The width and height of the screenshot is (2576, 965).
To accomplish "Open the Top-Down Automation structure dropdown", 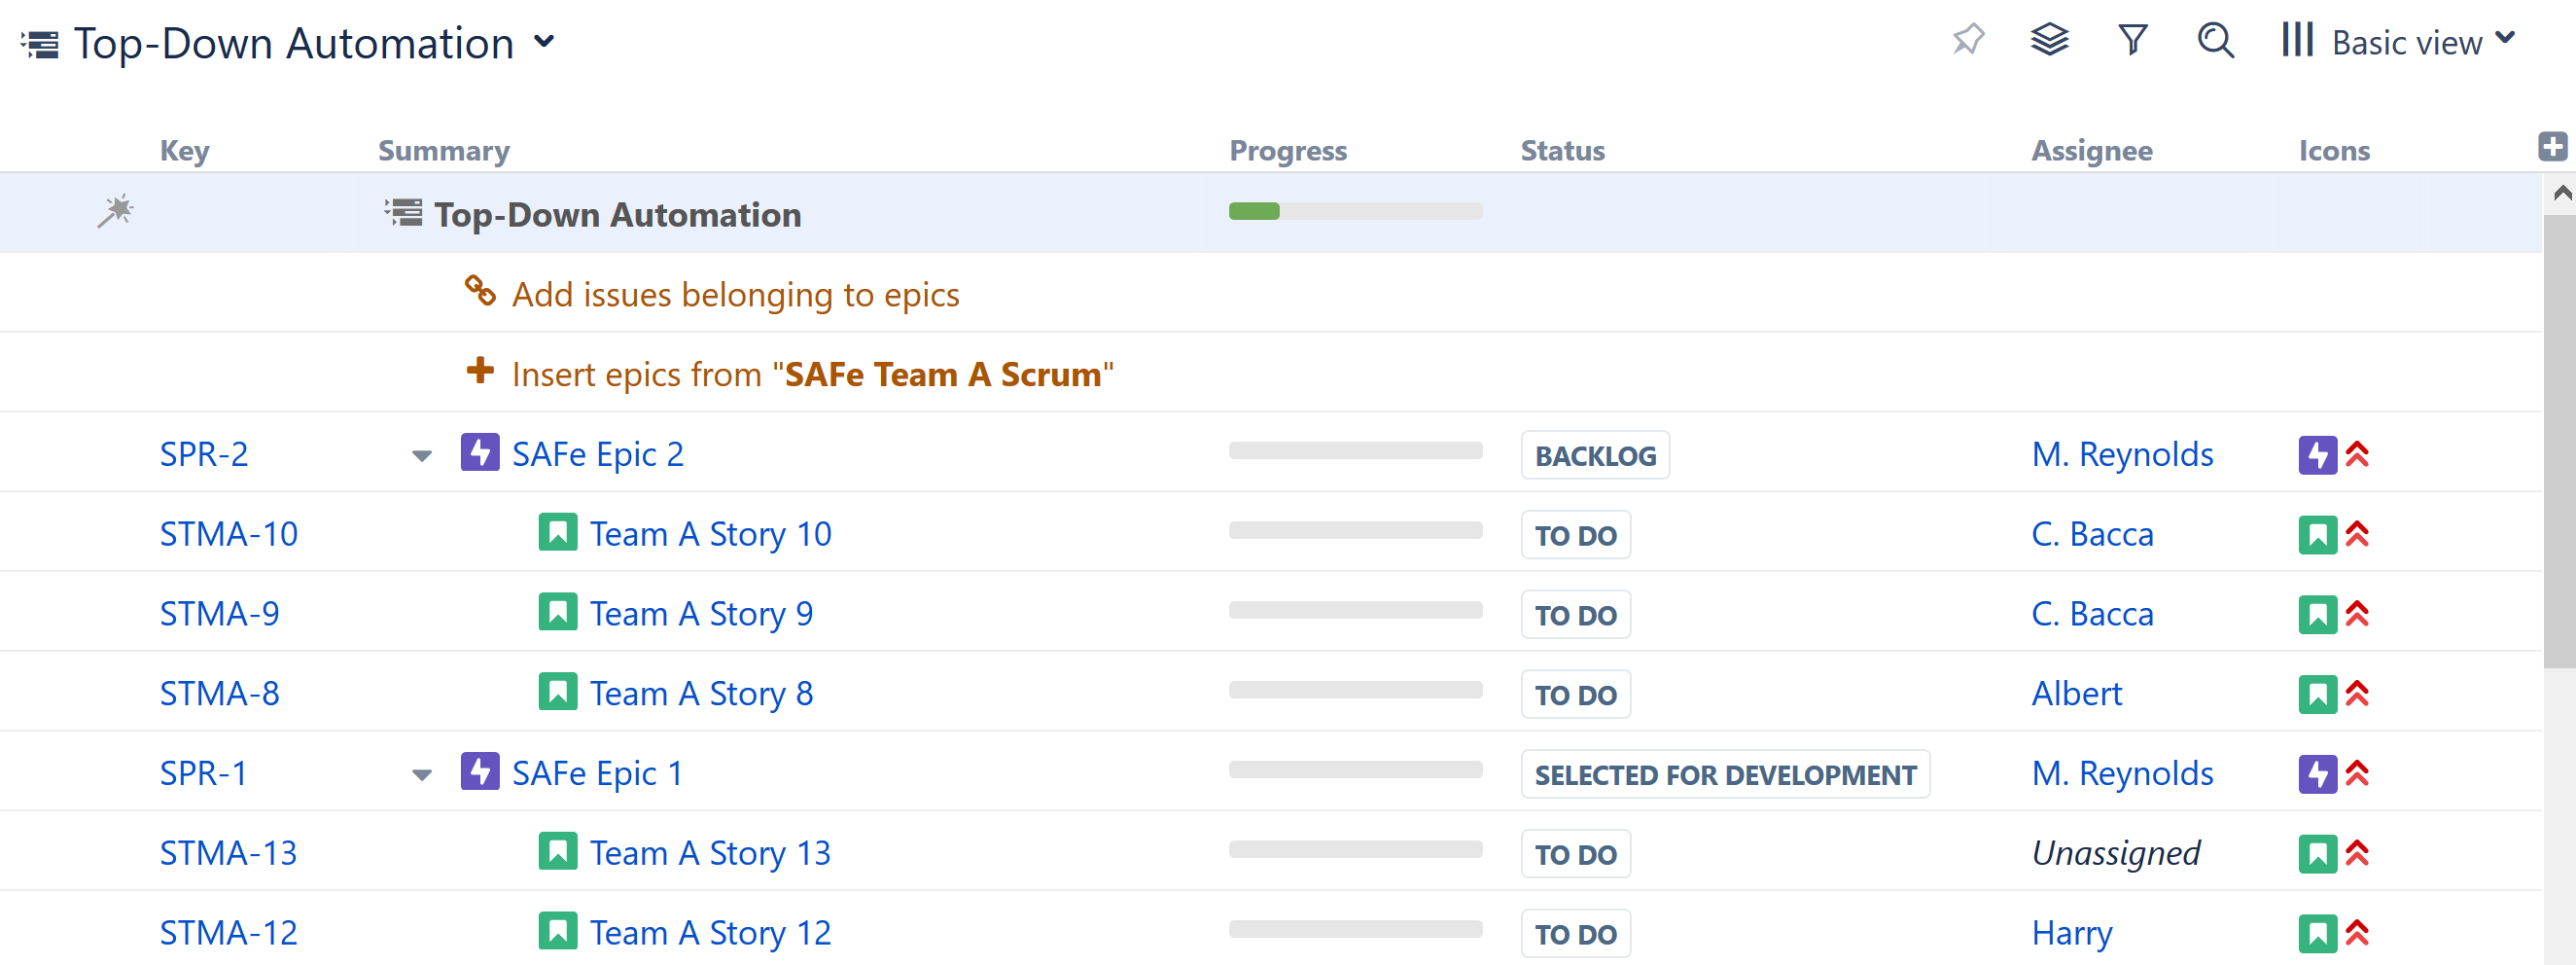I will click(544, 42).
